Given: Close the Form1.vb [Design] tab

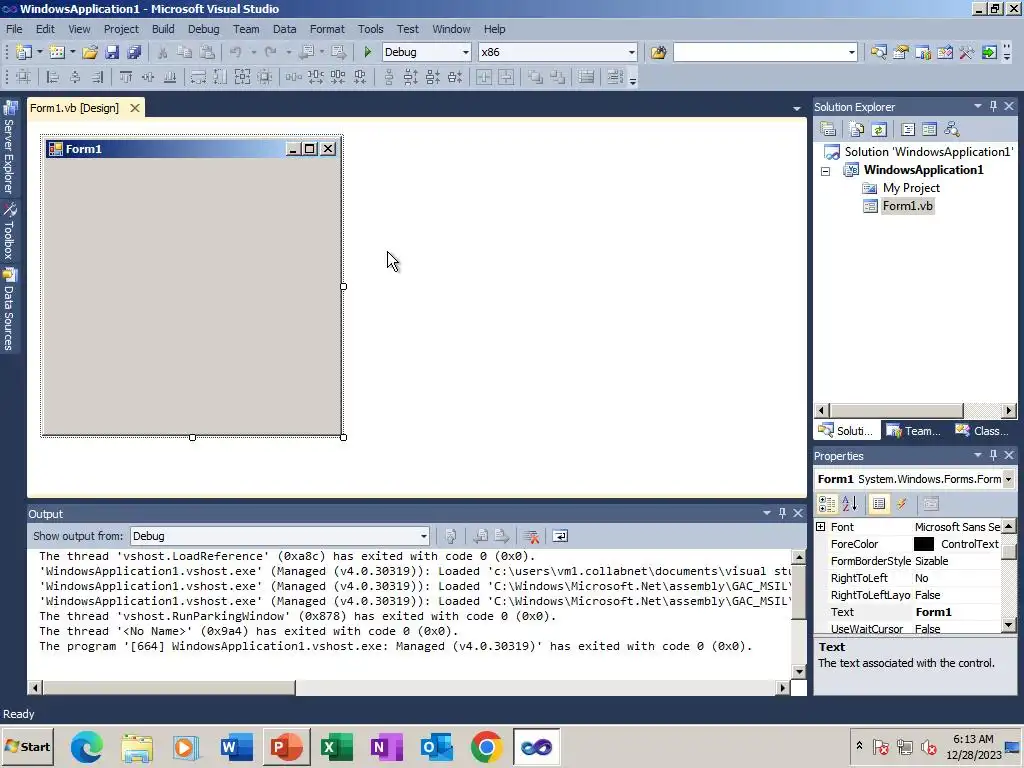Looking at the screenshot, I should point(135,108).
